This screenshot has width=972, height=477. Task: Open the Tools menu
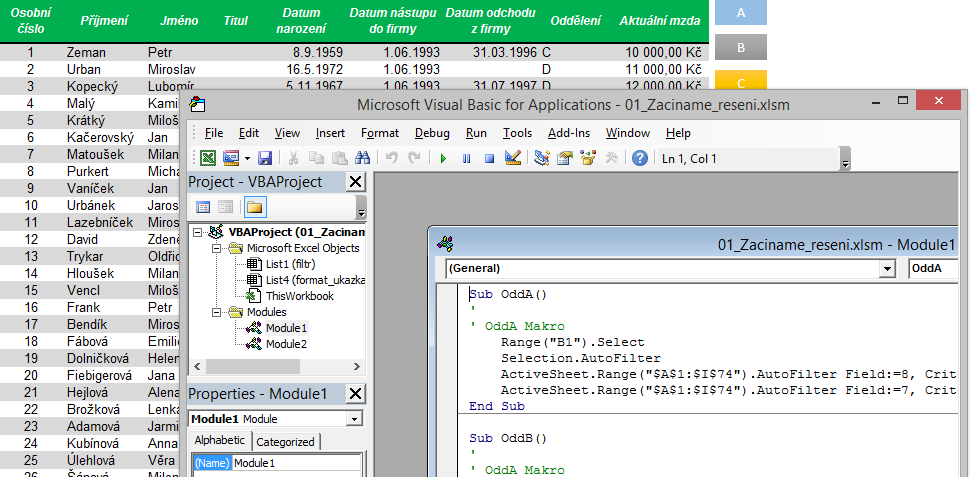(x=518, y=133)
